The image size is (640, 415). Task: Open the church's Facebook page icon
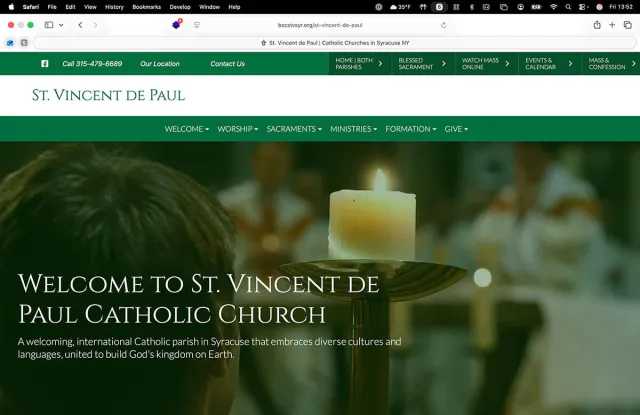tap(45, 64)
